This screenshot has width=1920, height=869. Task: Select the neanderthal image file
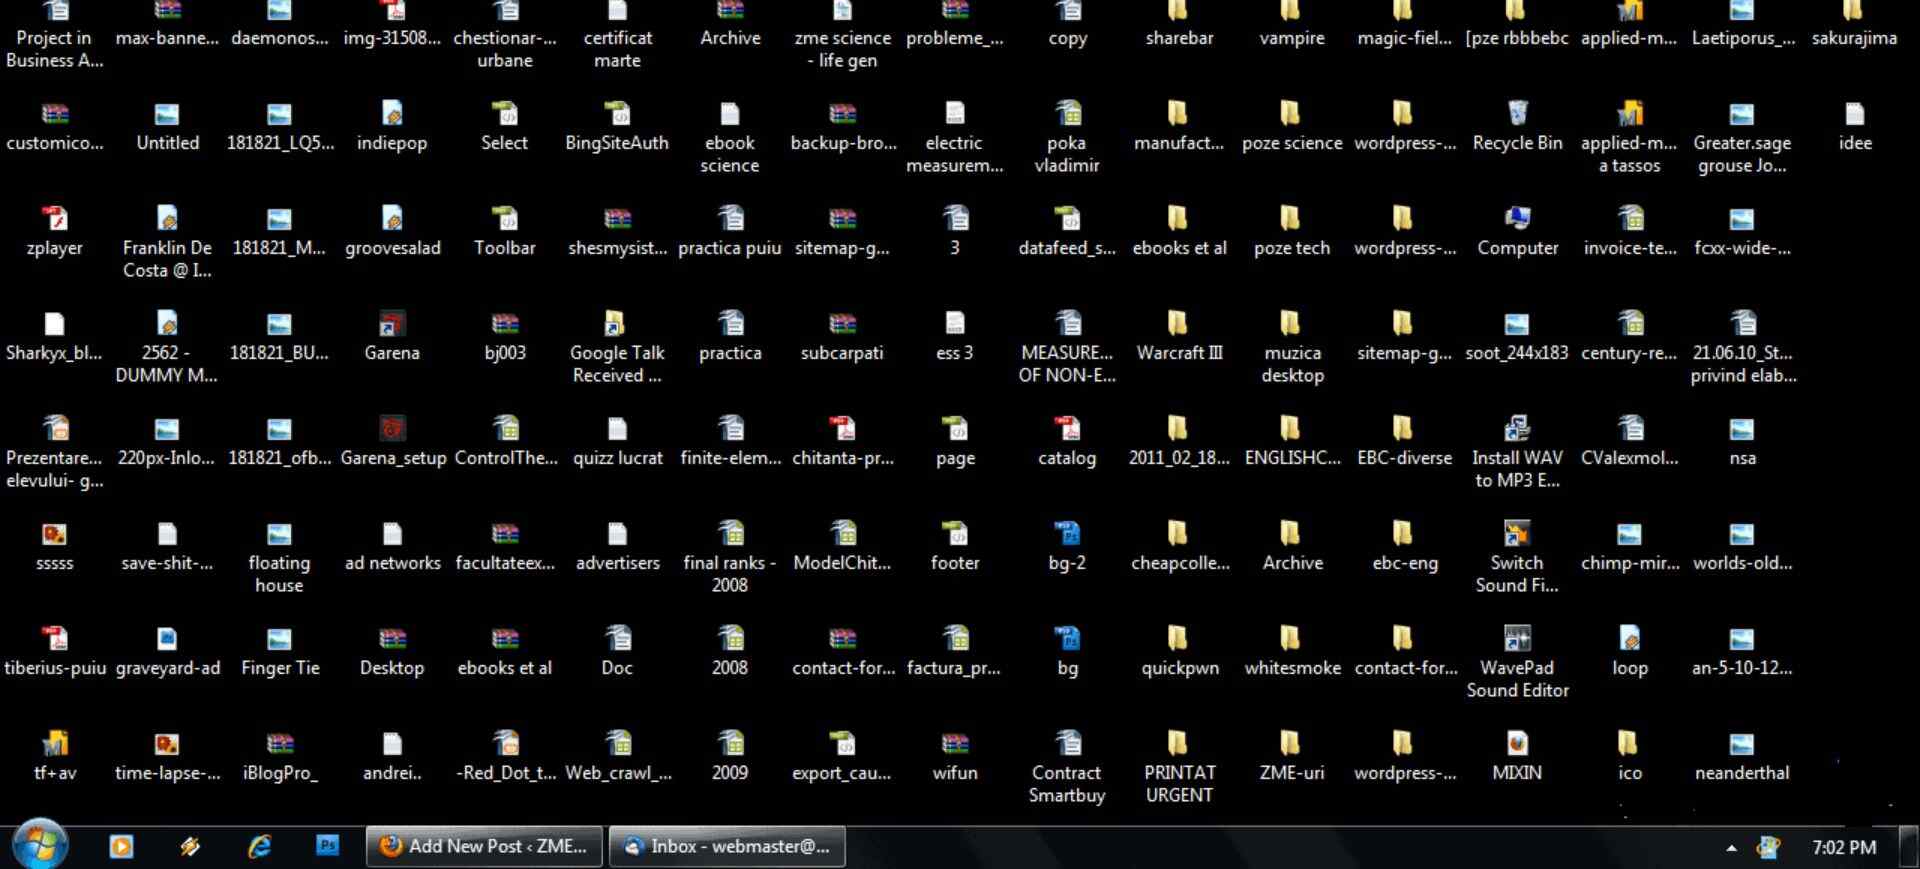[1742, 756]
